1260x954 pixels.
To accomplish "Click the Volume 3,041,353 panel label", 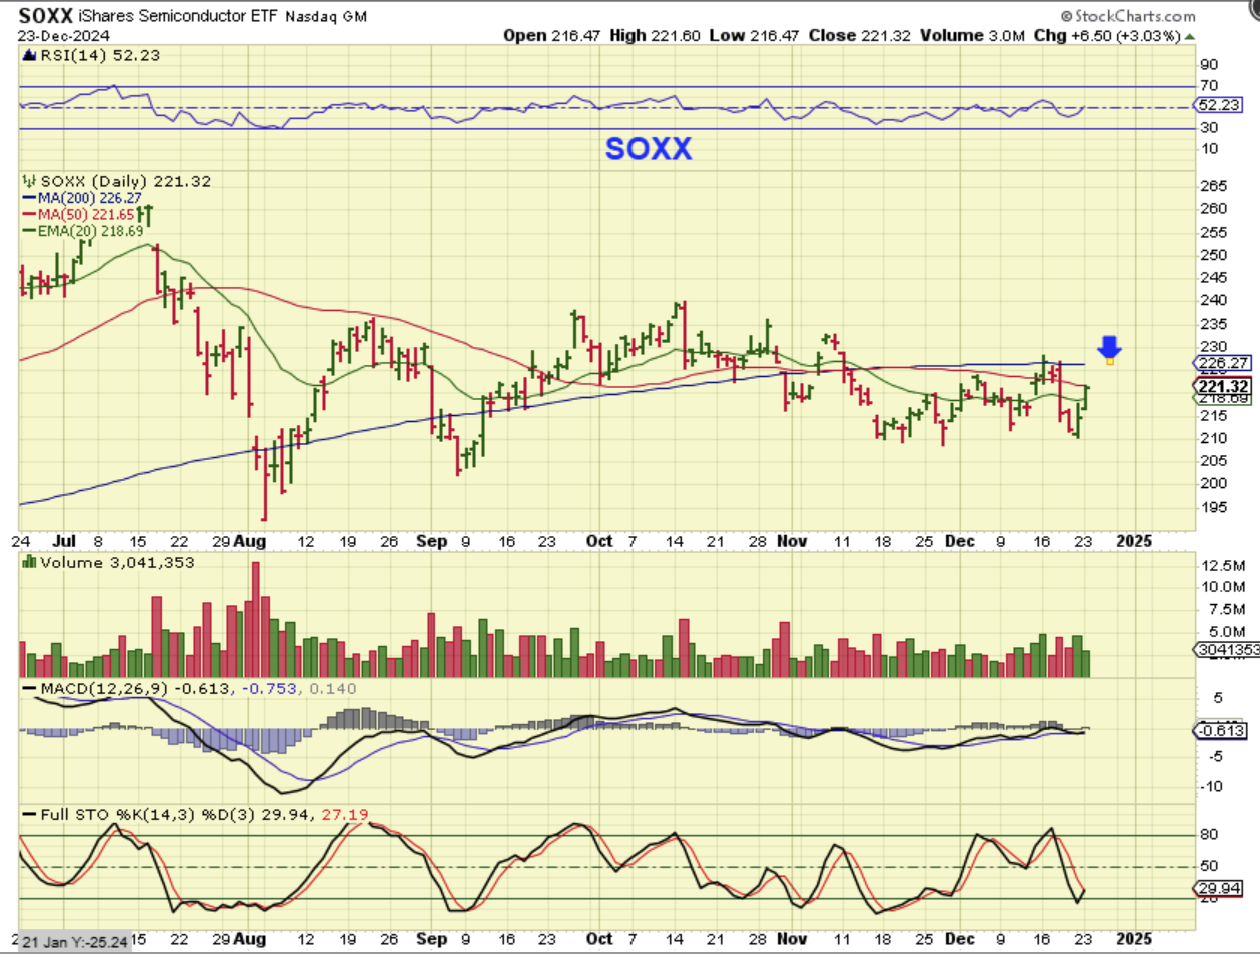I will (x=117, y=562).
